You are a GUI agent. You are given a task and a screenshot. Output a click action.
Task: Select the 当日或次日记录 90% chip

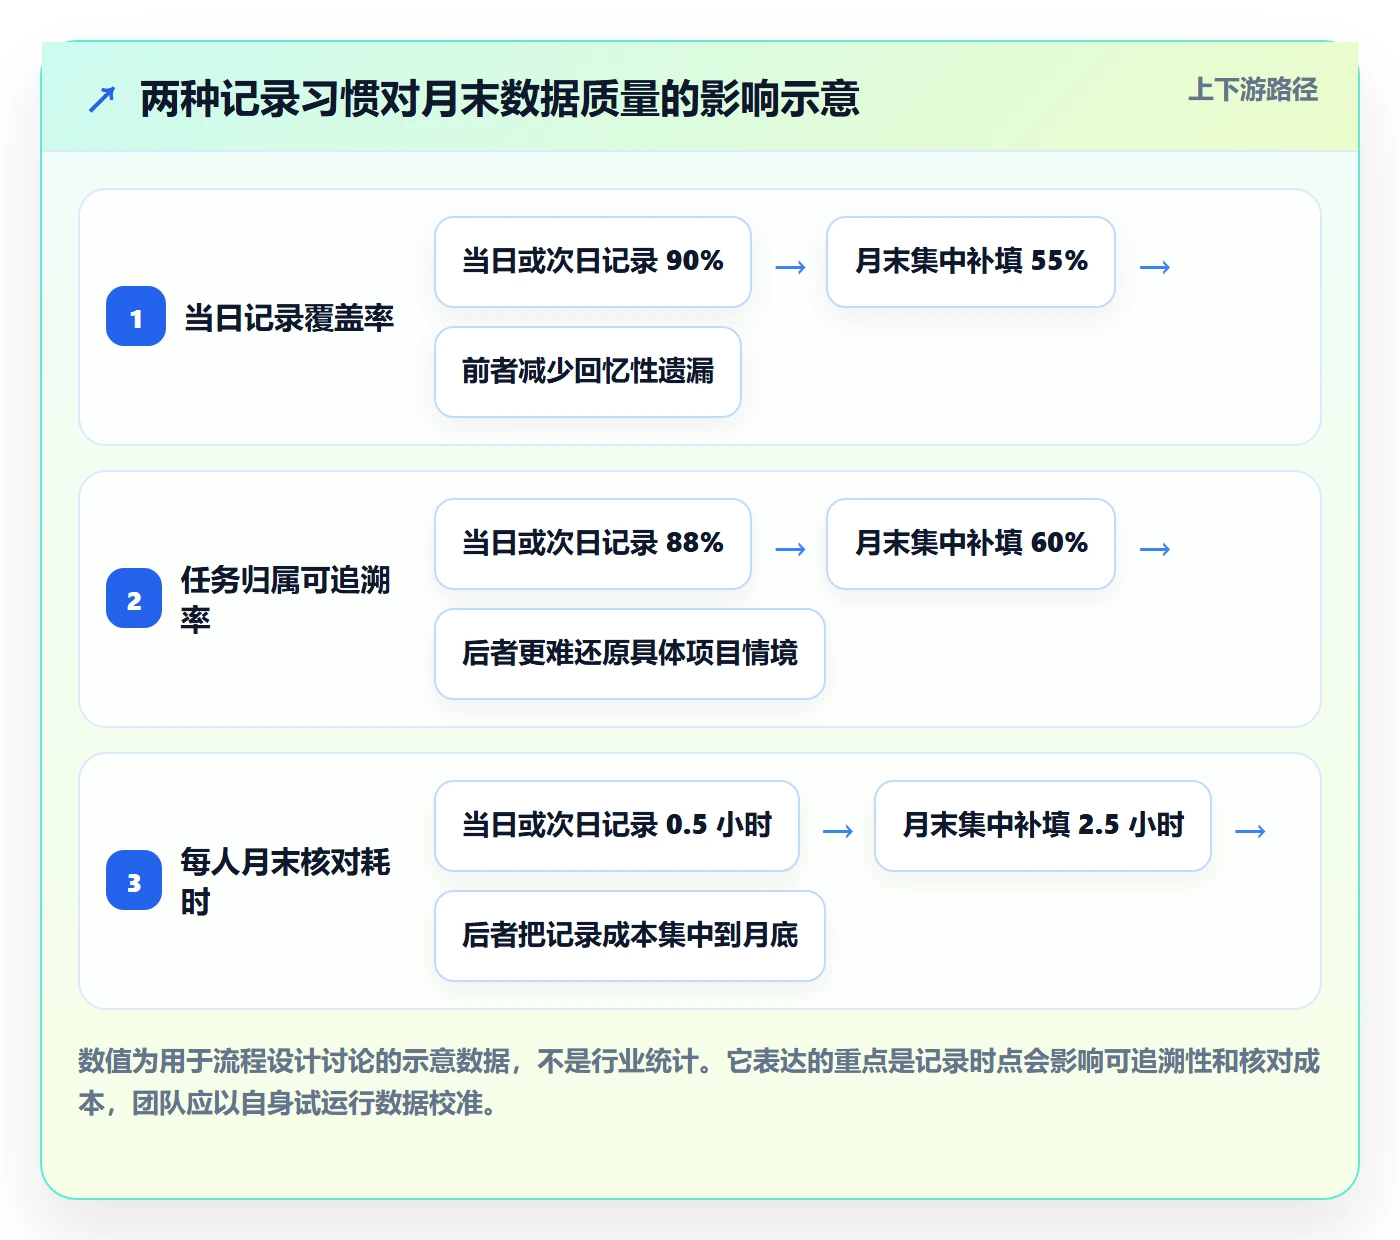tap(593, 262)
